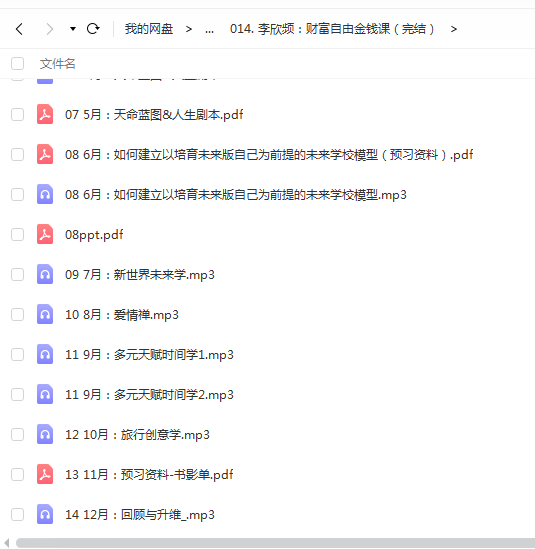Image resolution: width=535 pixels, height=549 pixels.
Task: Click audio icon for 爱情禅.mp3
Action: pyautogui.click(x=45, y=314)
